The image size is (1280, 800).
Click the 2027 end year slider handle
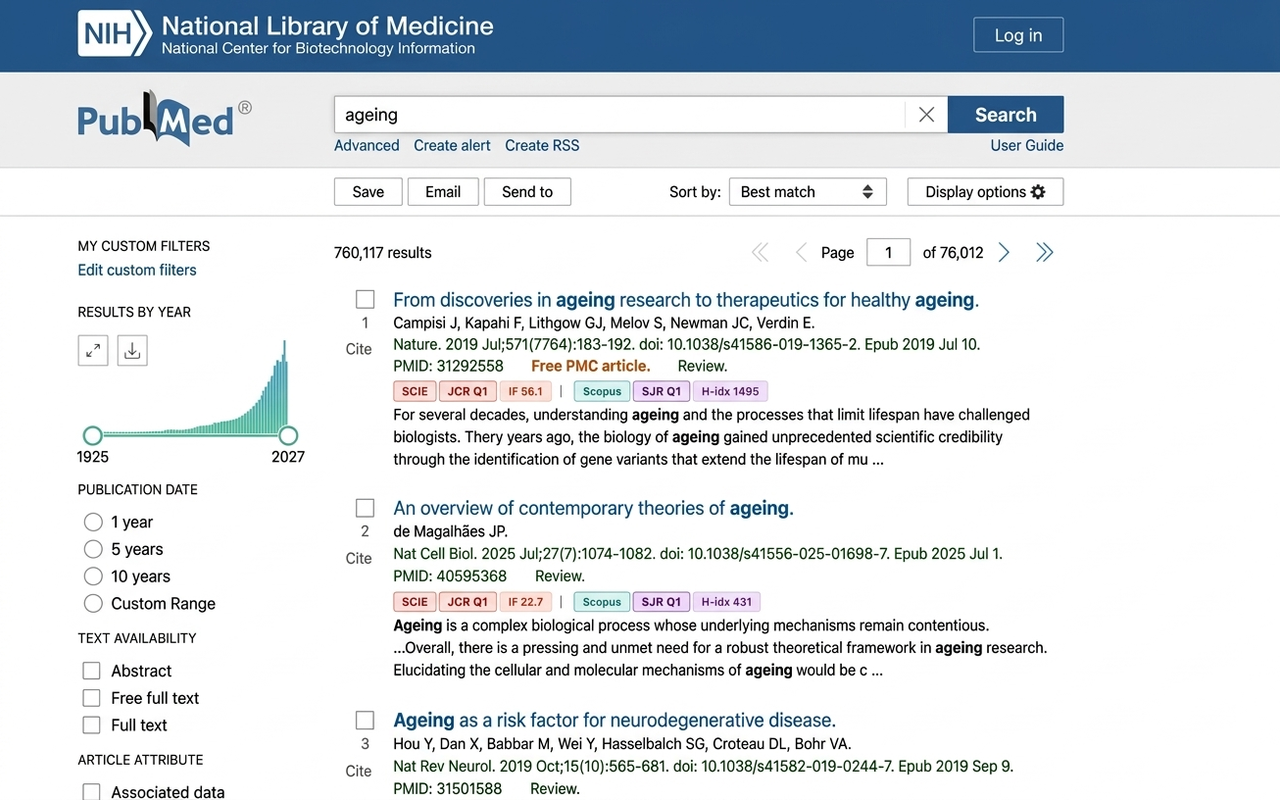pos(288,435)
